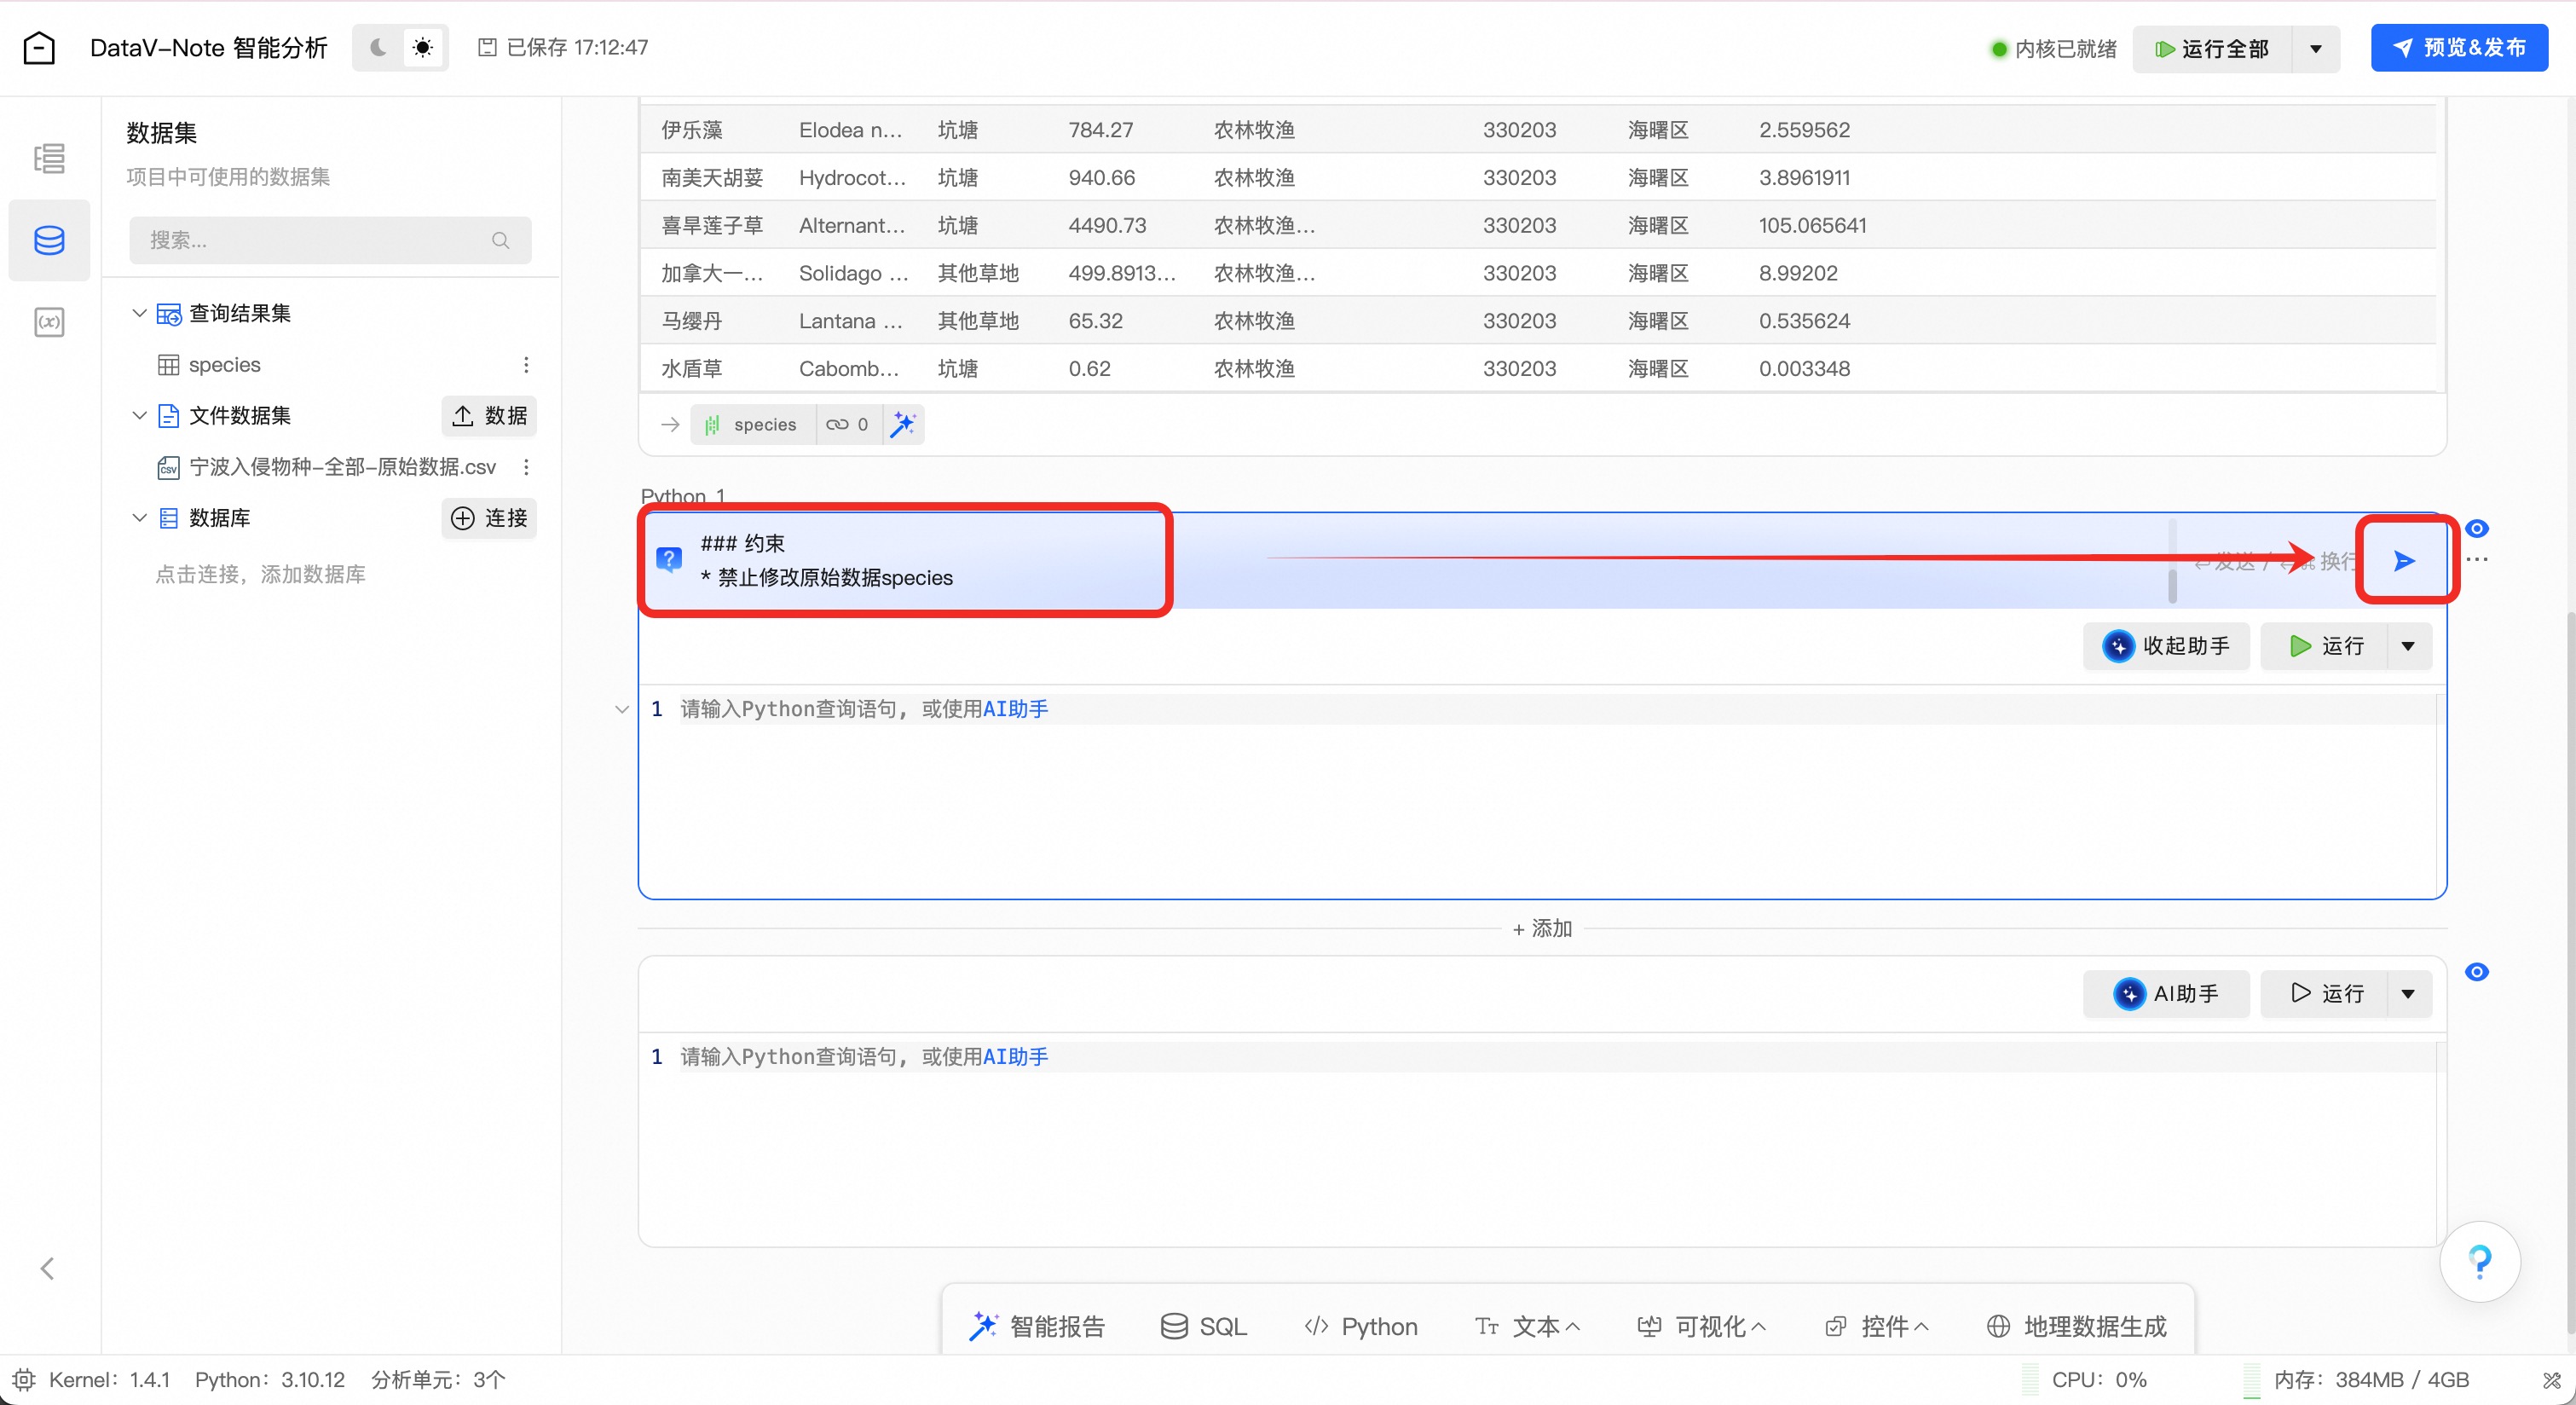Click the send arrow in AI prompt
The width and height of the screenshot is (2576, 1405).
pyautogui.click(x=2404, y=561)
